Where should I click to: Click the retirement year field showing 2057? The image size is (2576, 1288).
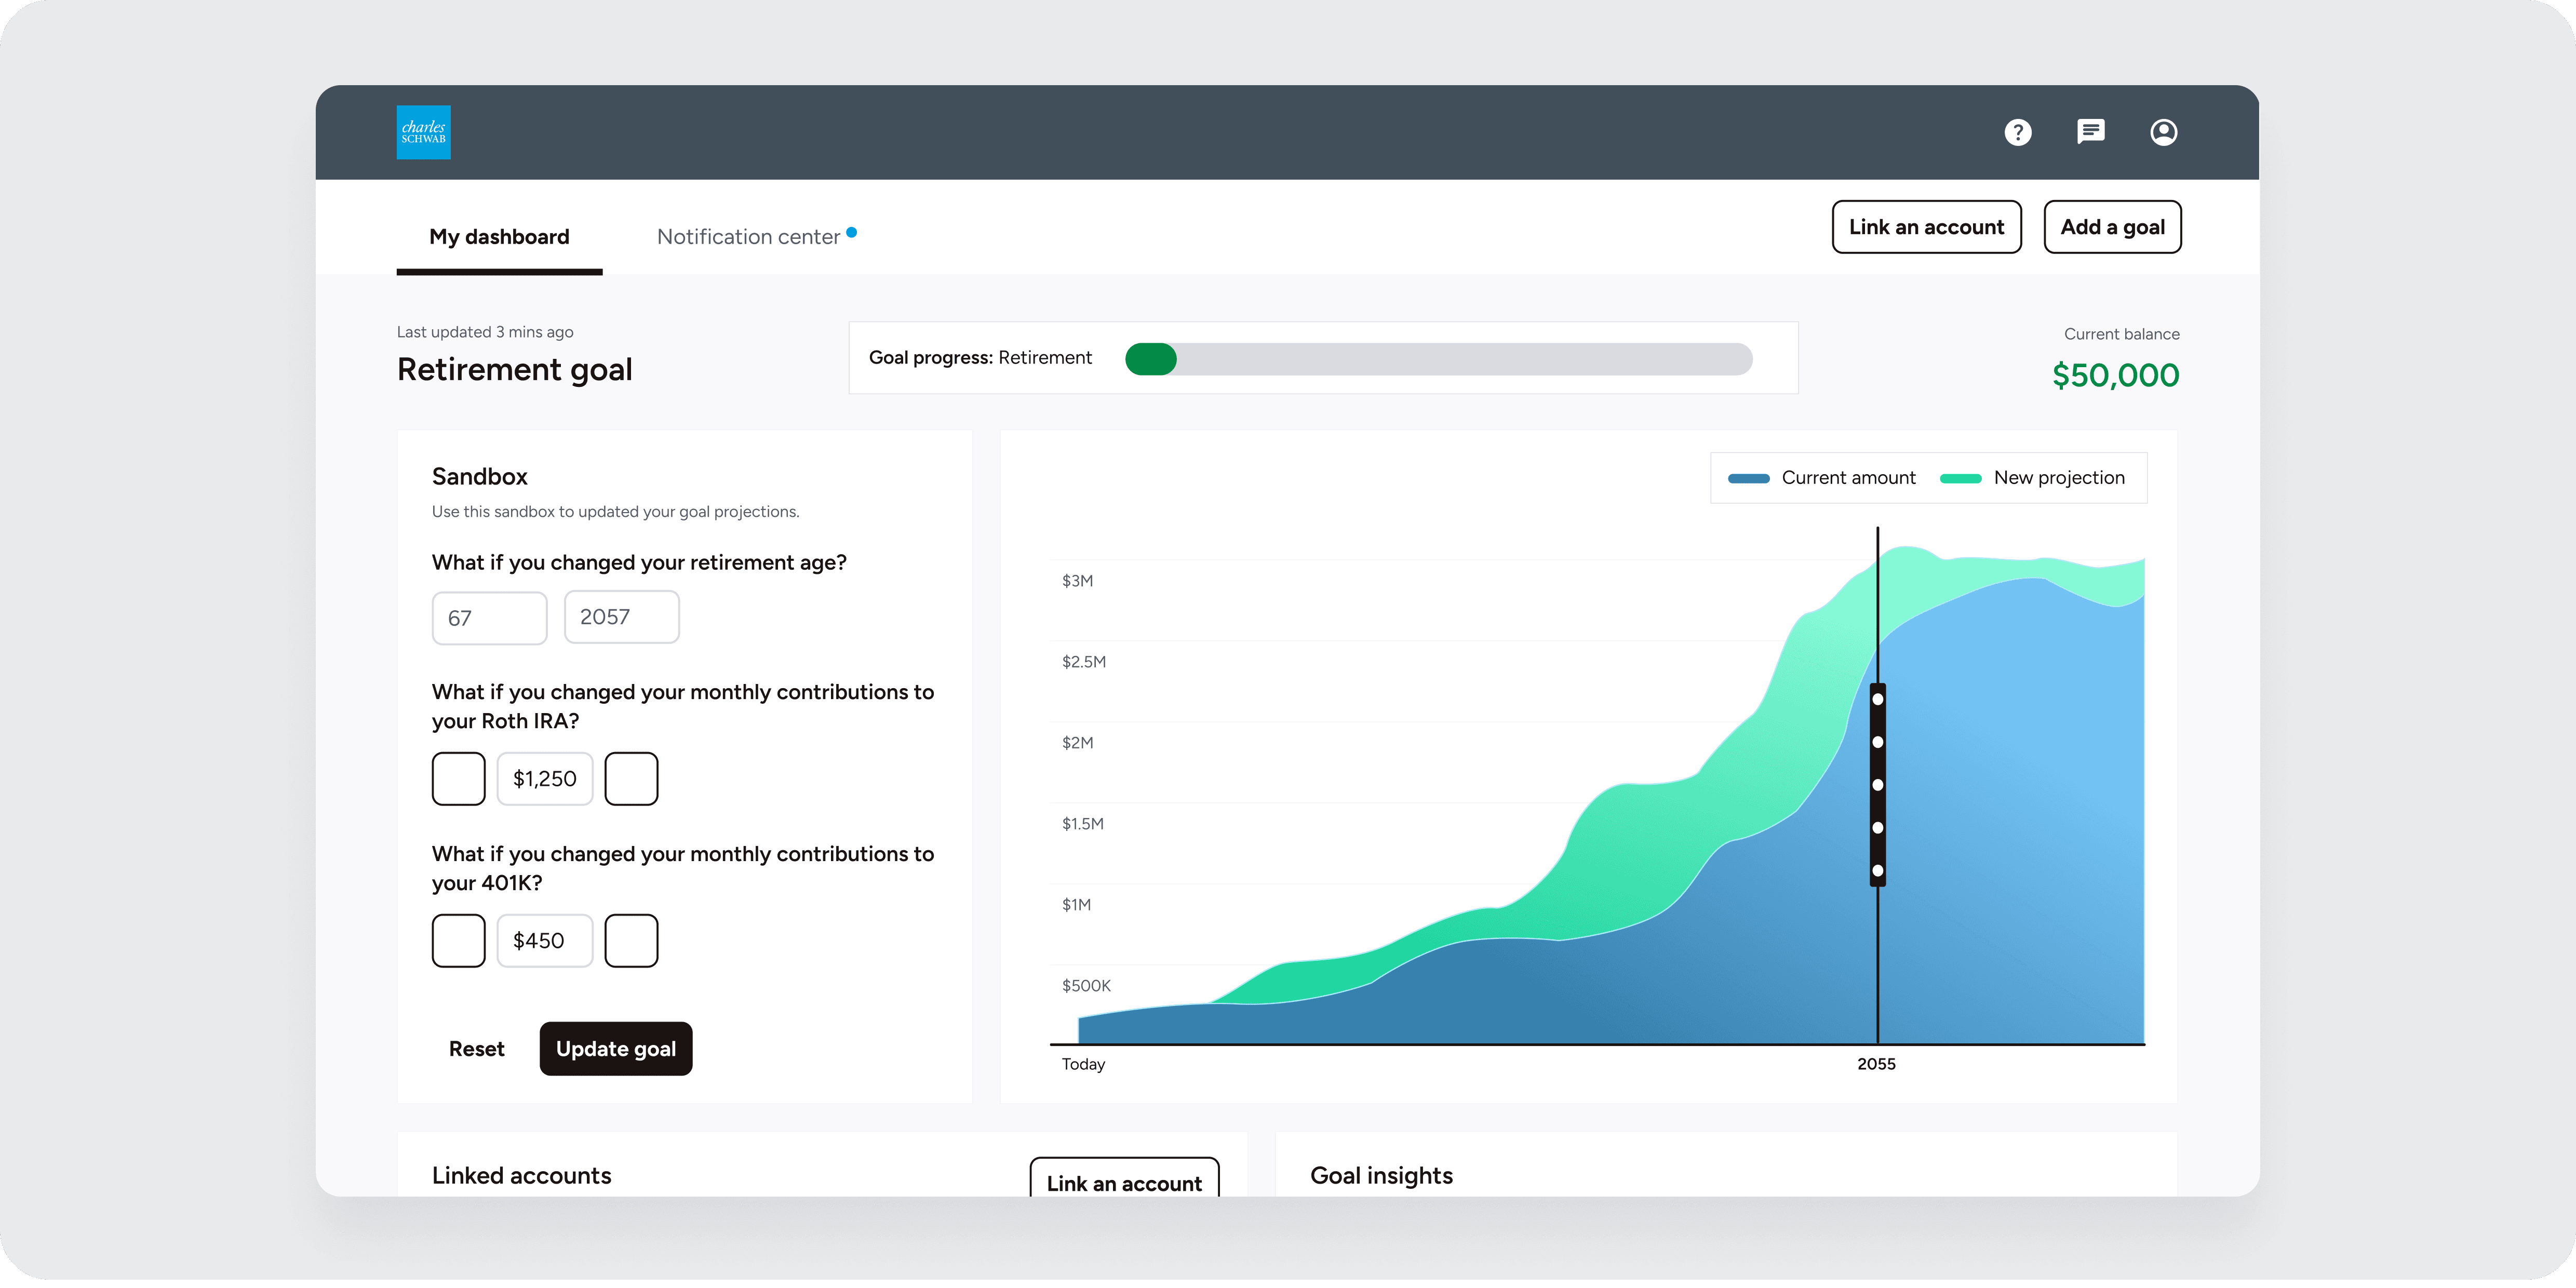[x=621, y=617]
